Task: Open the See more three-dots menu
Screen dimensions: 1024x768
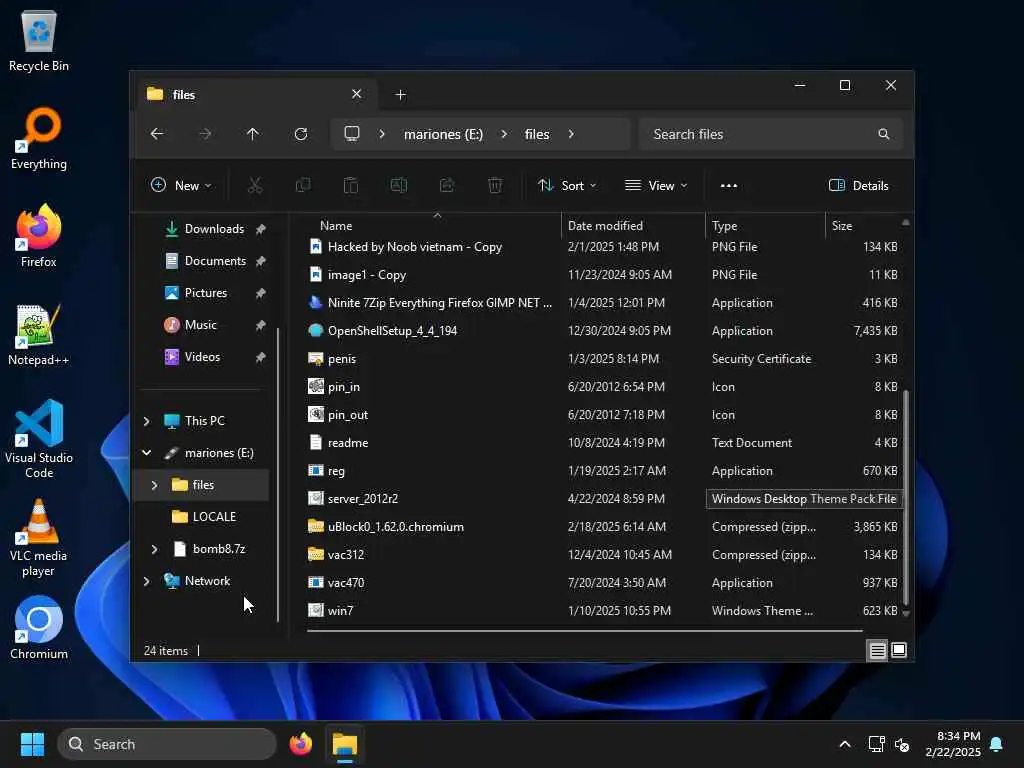Action: (729, 185)
